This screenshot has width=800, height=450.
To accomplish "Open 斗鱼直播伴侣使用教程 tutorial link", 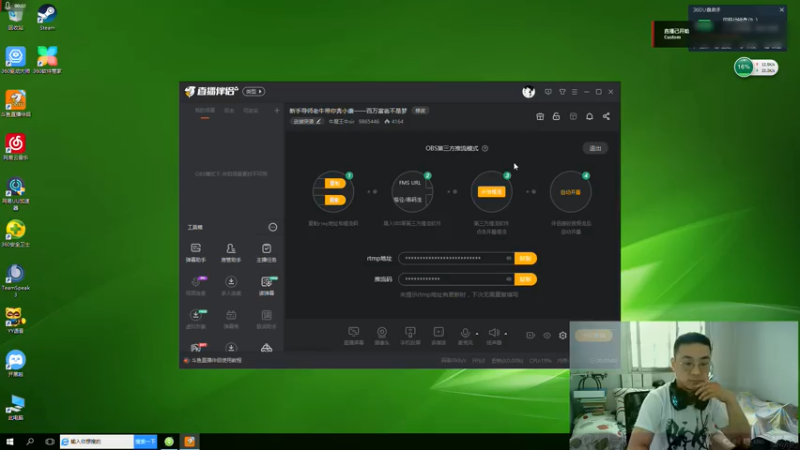I will tap(216, 360).
